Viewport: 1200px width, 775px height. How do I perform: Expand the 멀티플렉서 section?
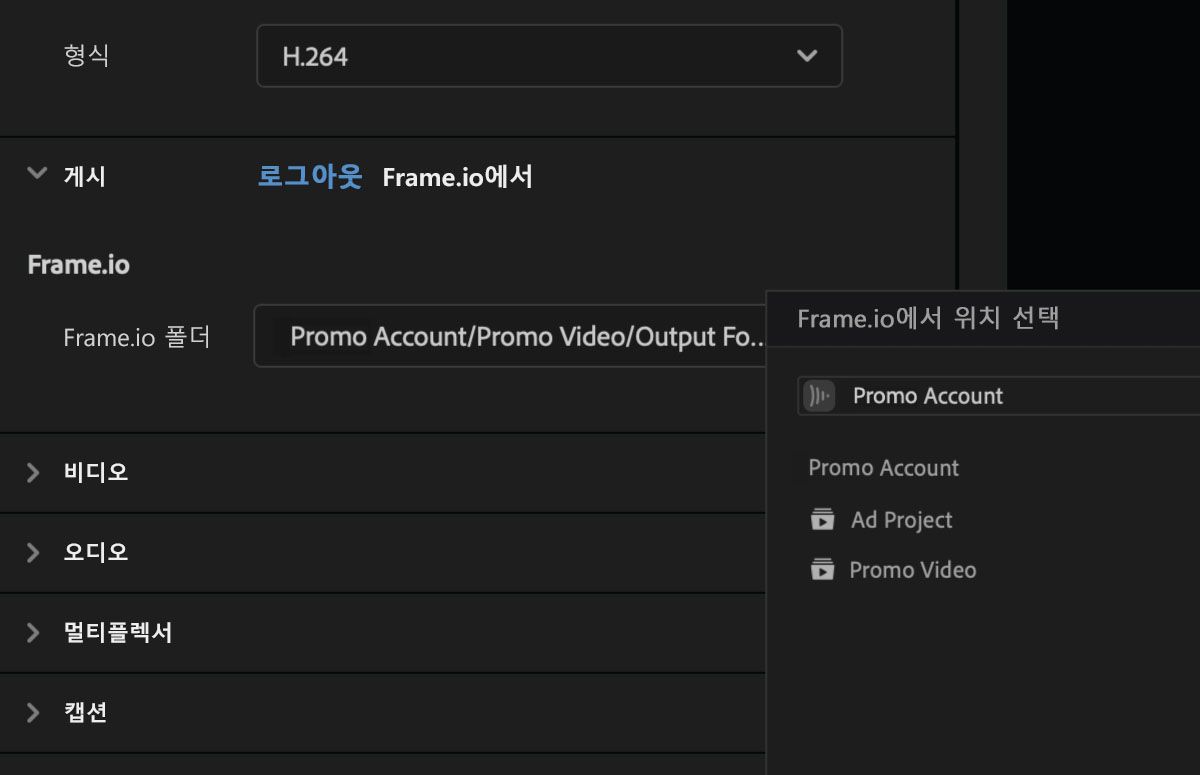[33, 632]
